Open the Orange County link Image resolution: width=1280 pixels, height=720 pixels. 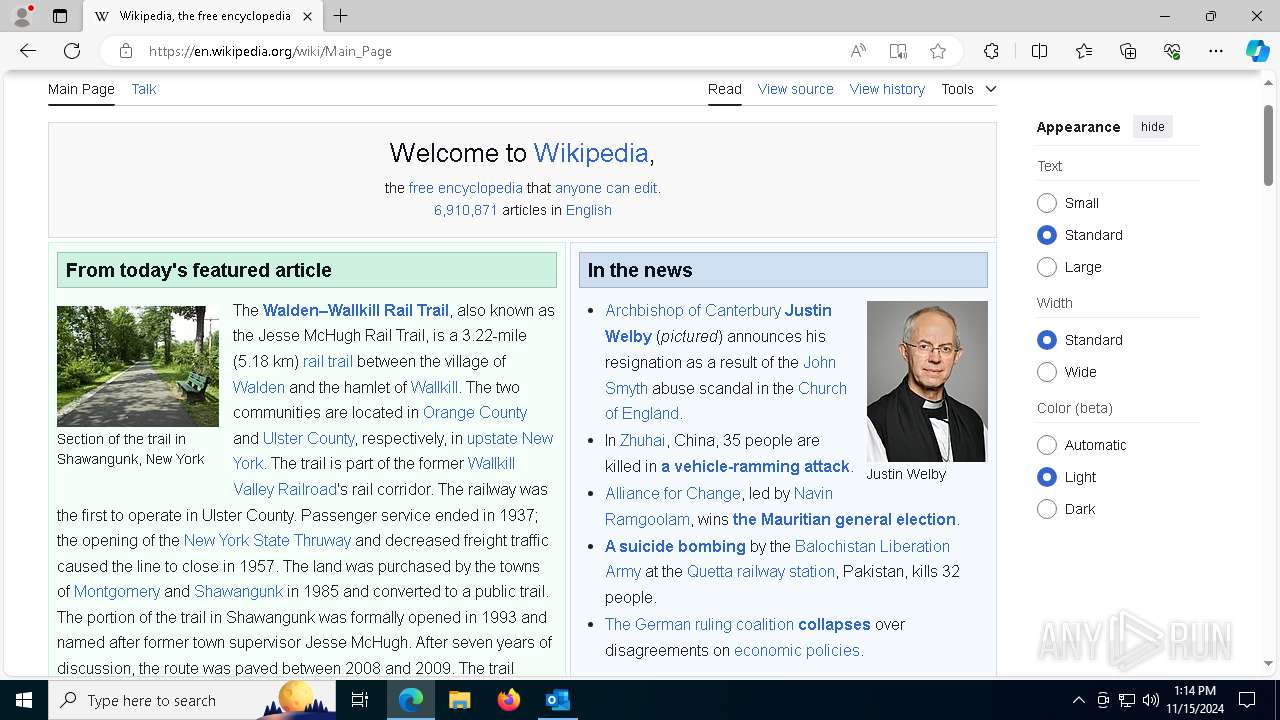(x=475, y=412)
